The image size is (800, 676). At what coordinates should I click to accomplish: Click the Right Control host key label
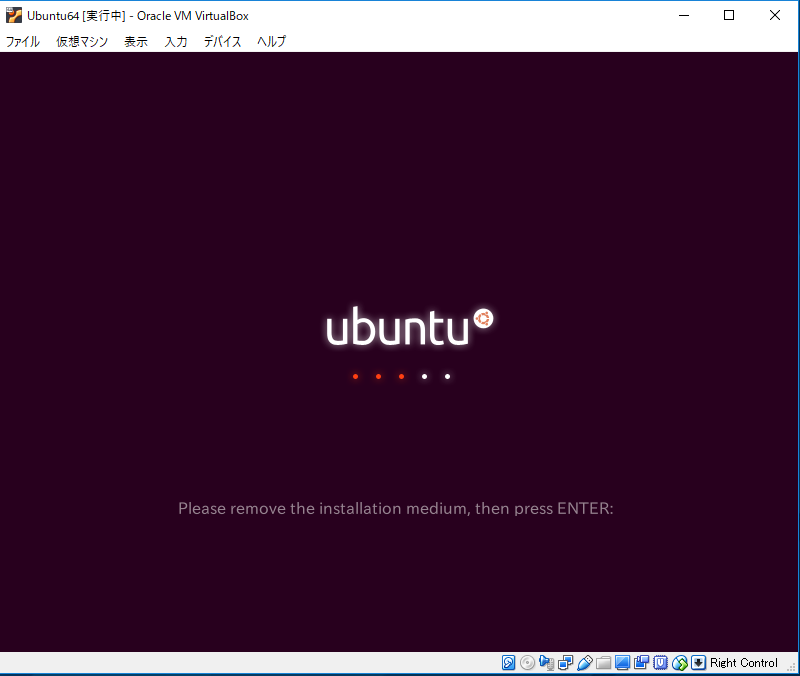click(x=744, y=662)
